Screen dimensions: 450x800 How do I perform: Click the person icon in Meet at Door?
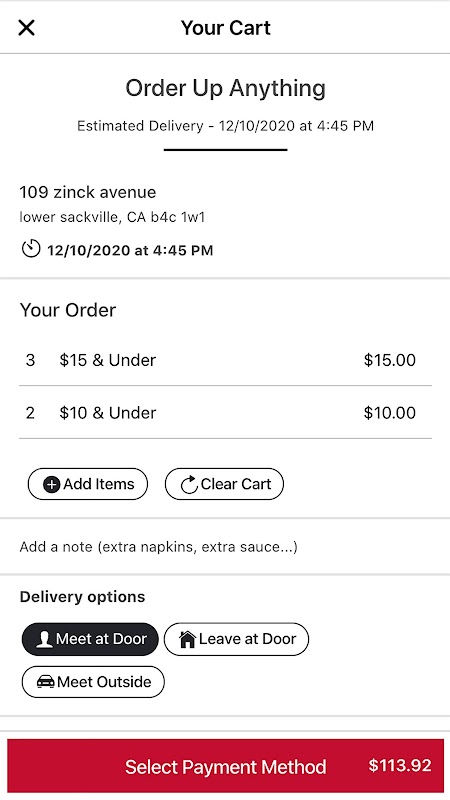click(44, 639)
